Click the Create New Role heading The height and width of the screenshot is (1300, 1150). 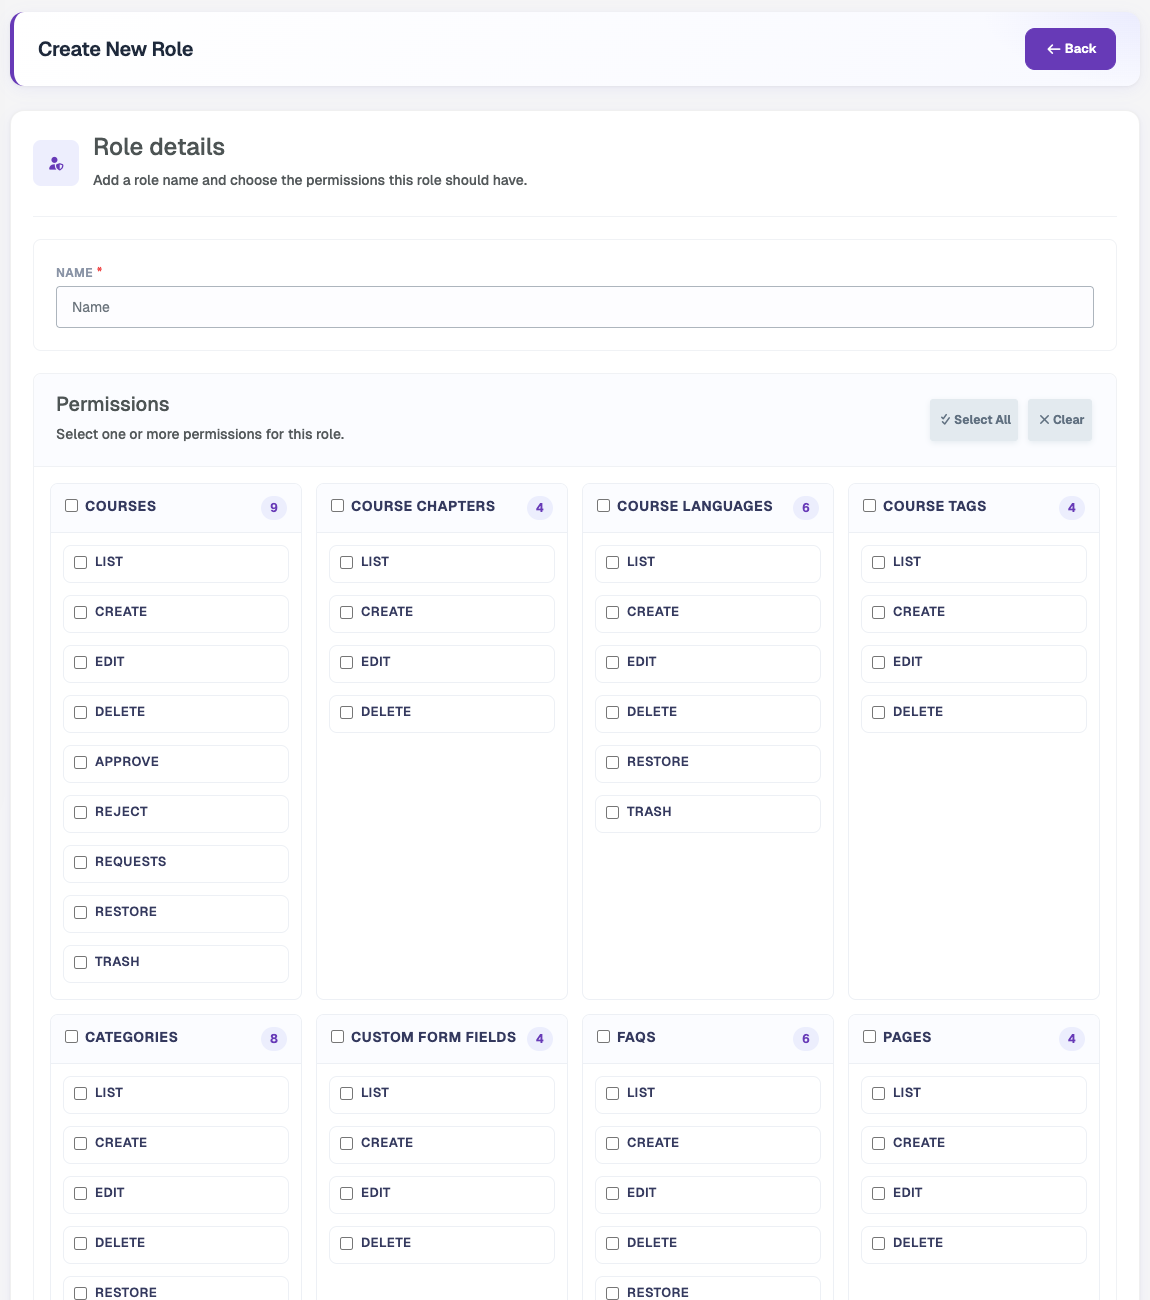[x=116, y=49]
